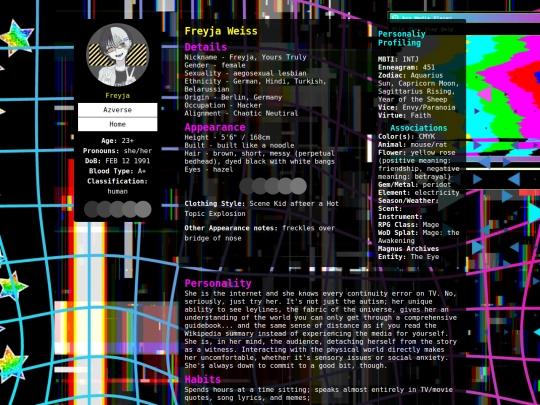The width and height of the screenshot is (540, 405).
Task: Select the 'Element: electricity' line
Action: [418, 192]
